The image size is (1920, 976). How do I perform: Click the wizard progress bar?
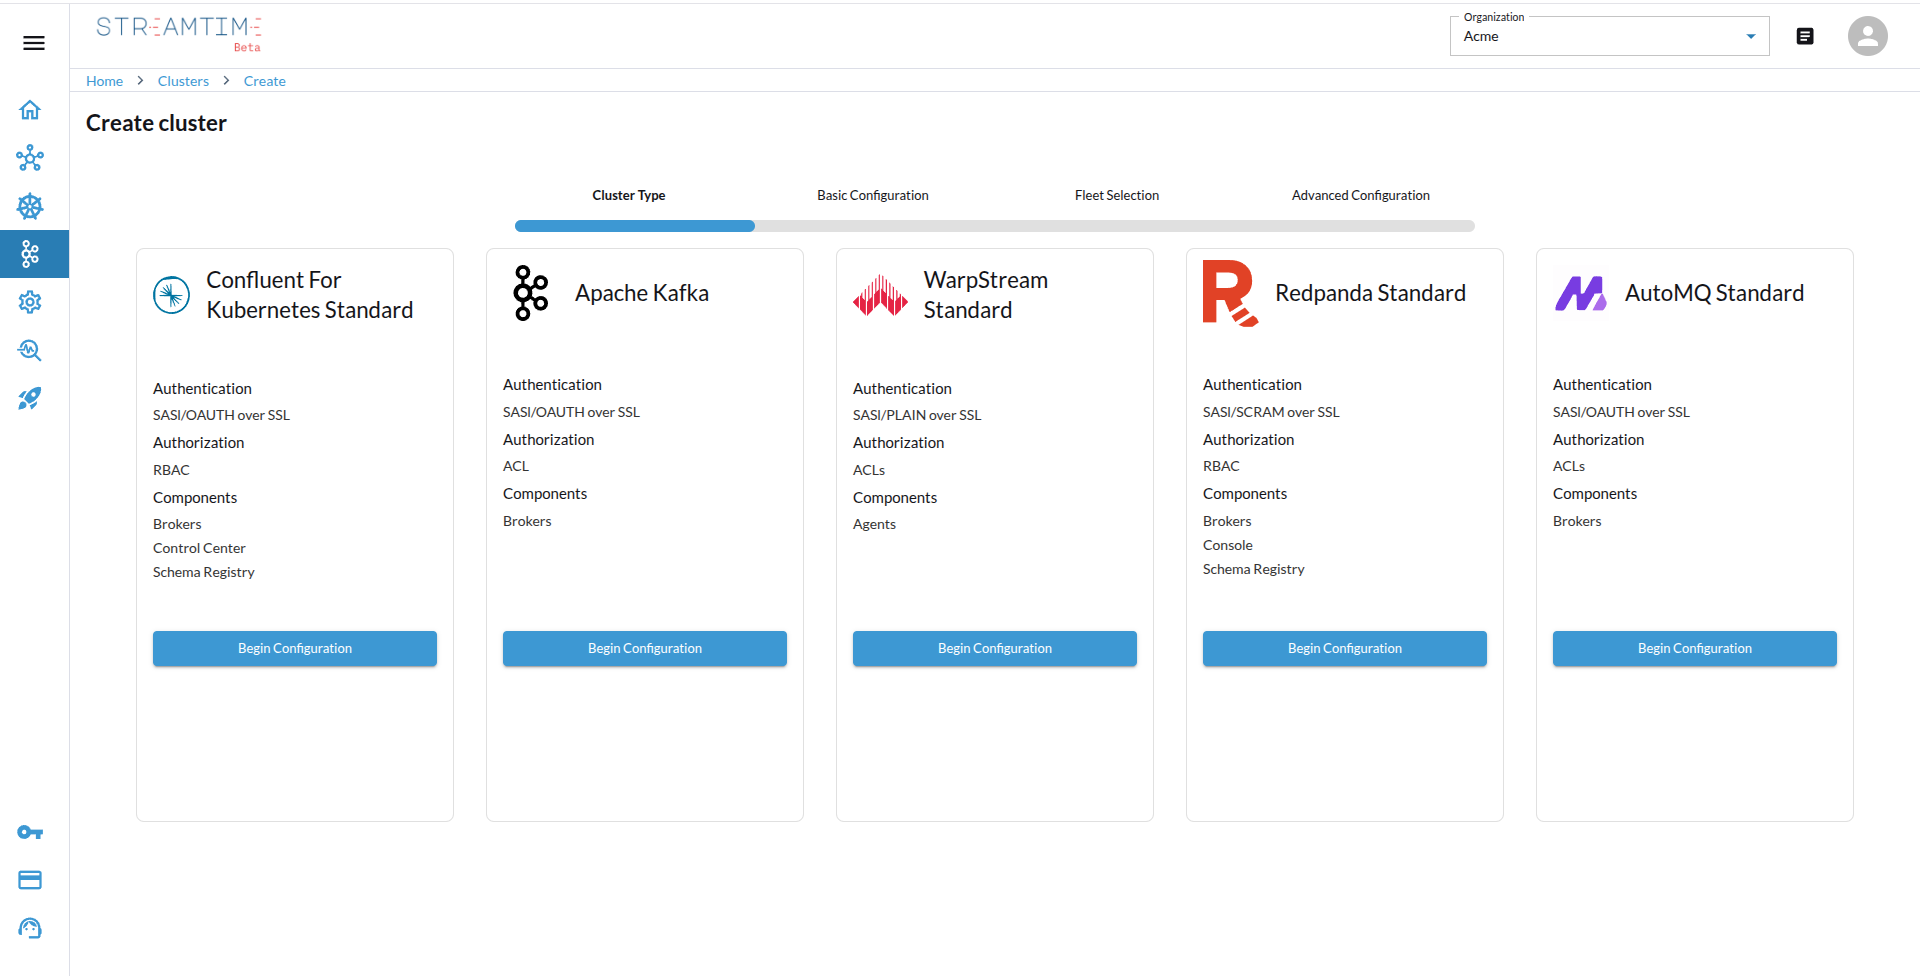[995, 226]
